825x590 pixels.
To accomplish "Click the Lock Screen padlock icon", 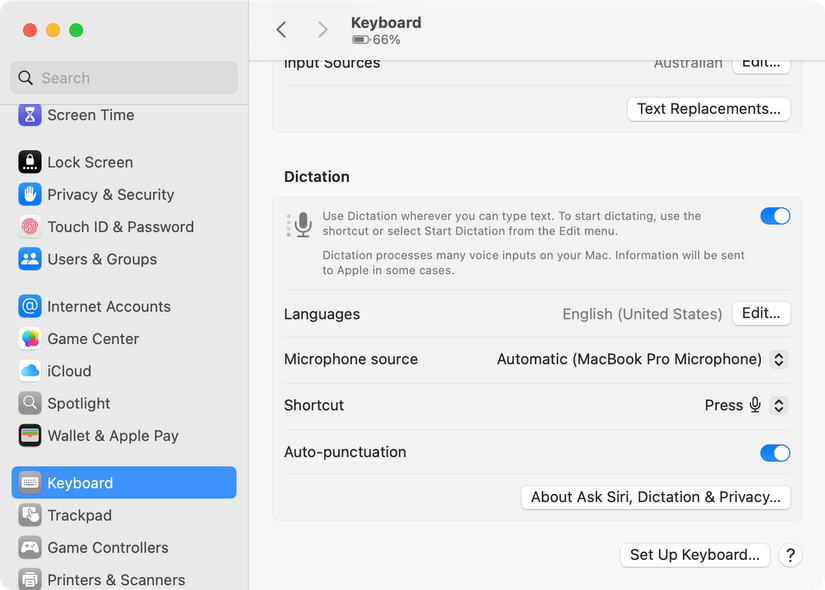I will [x=30, y=162].
